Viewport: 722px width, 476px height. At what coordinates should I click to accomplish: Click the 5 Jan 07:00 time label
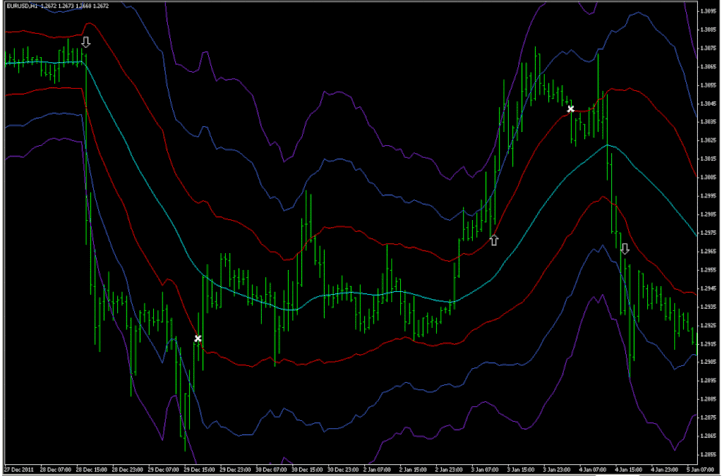coord(699,470)
